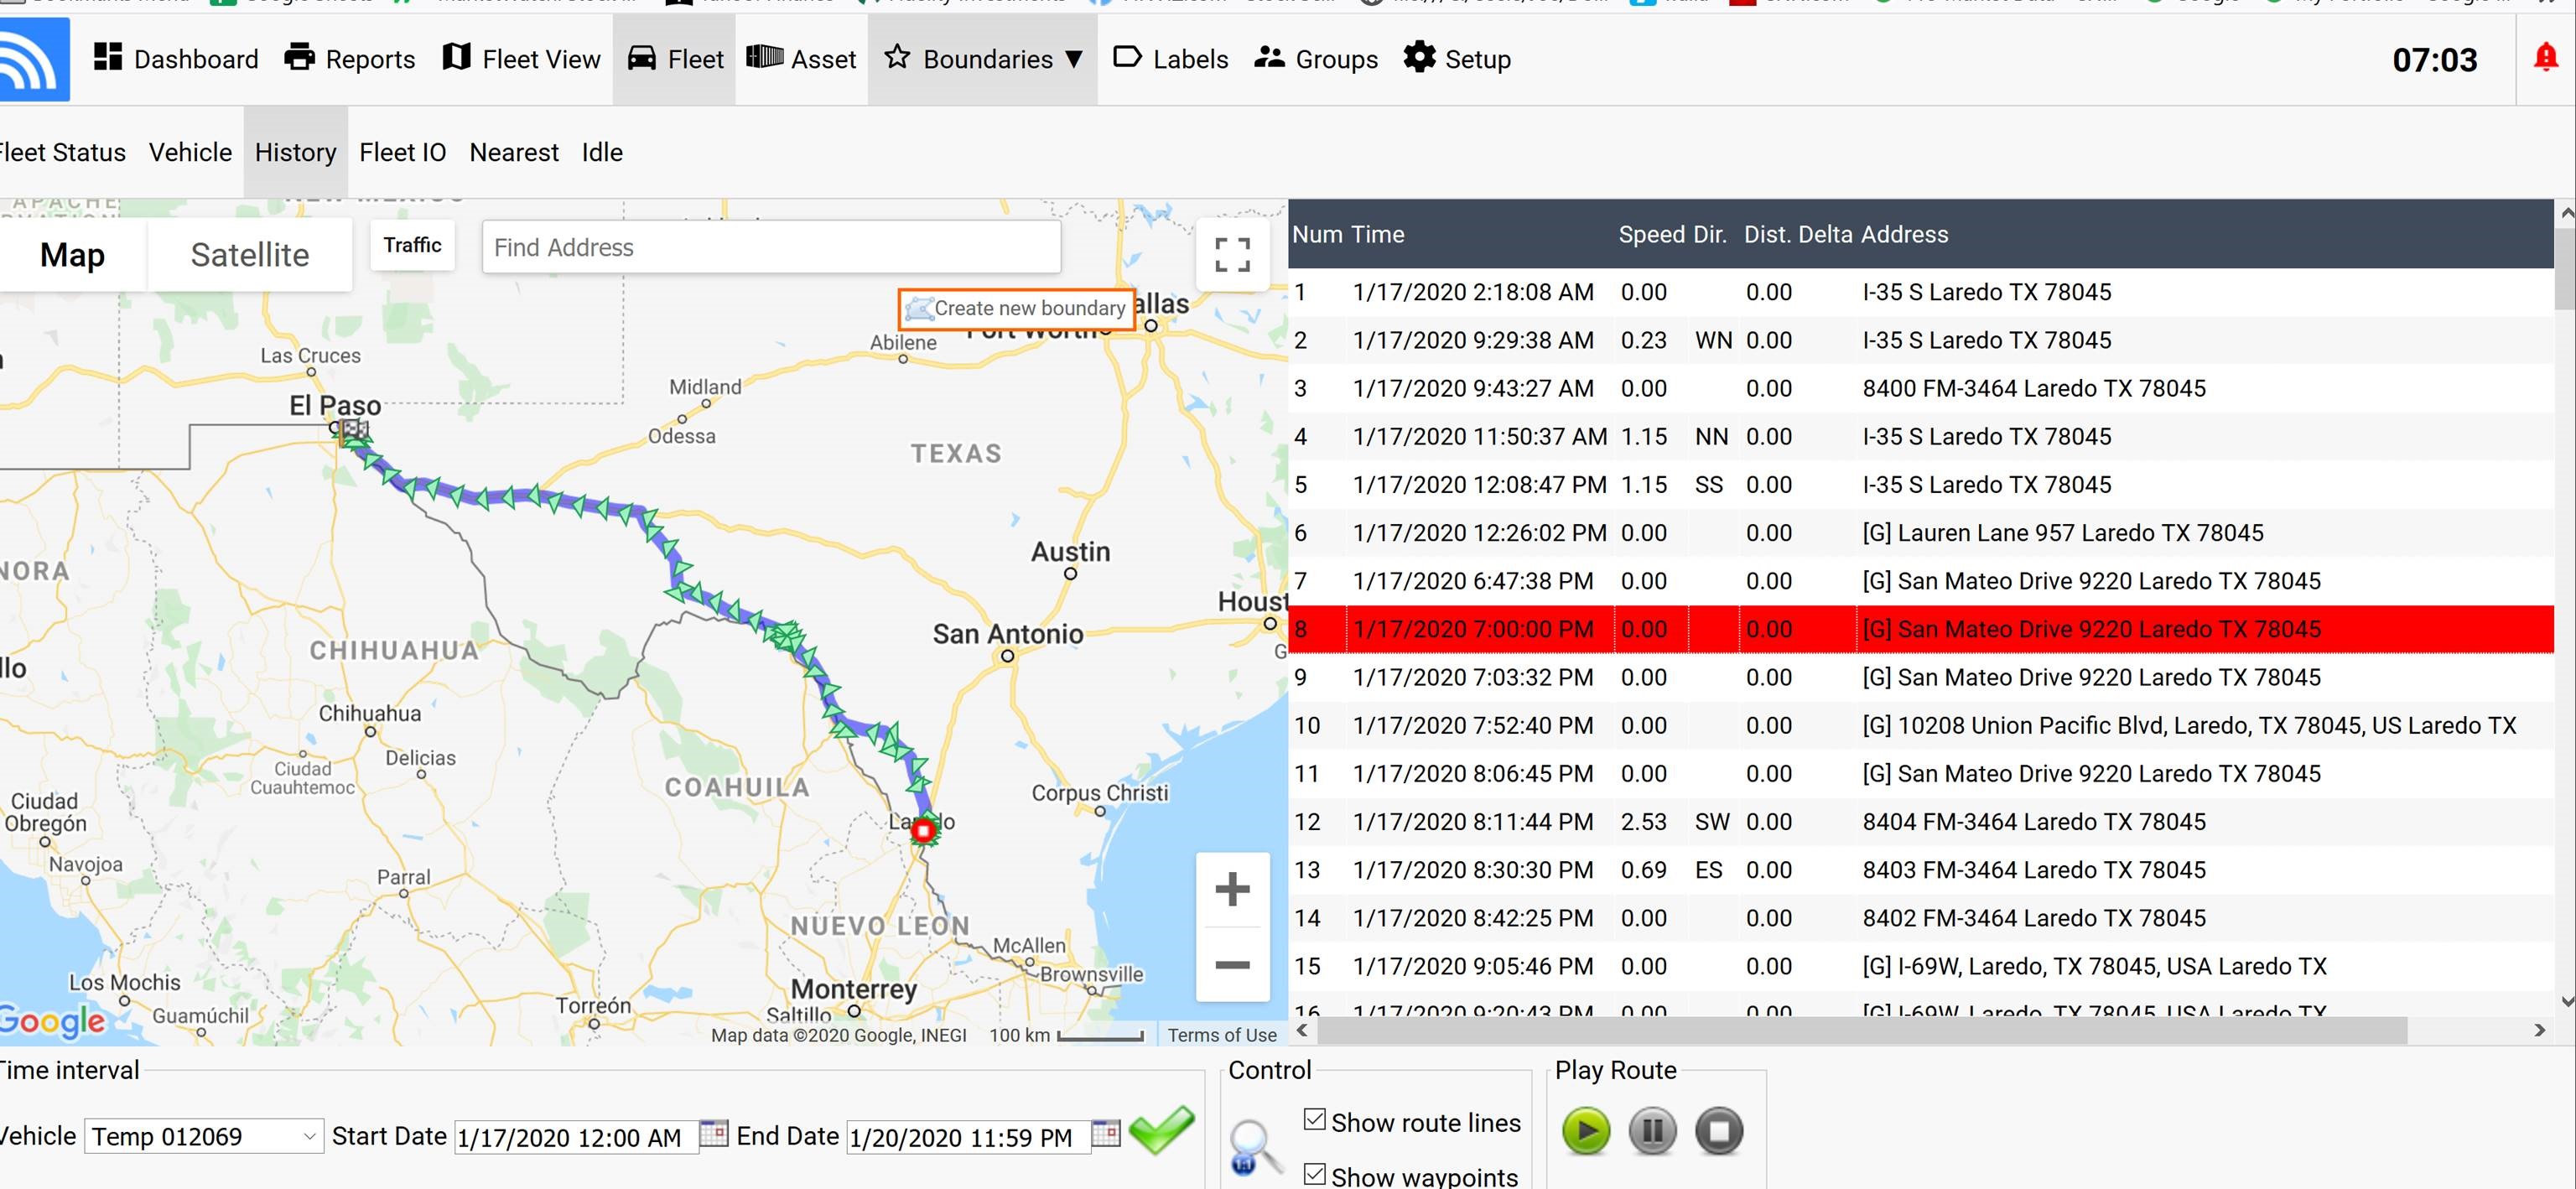Toggle map fullscreen view icon
Screen dimensions: 2576x1189
(1232, 255)
